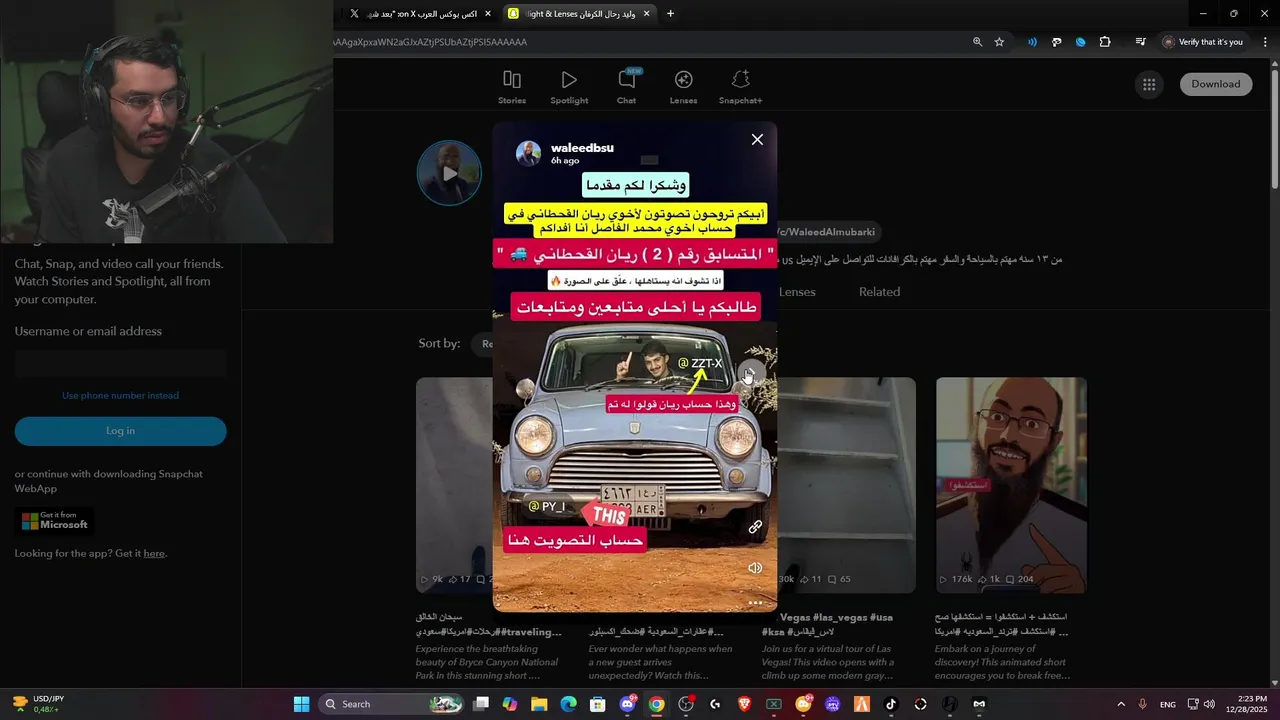1280x720 pixels.
Task: Open the blue sound-wave extension icon
Action: [1033, 42]
